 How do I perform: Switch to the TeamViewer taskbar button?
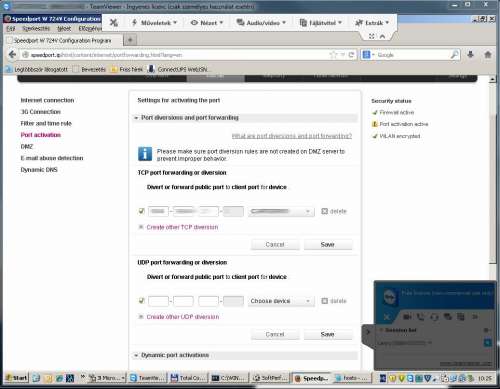147,378
